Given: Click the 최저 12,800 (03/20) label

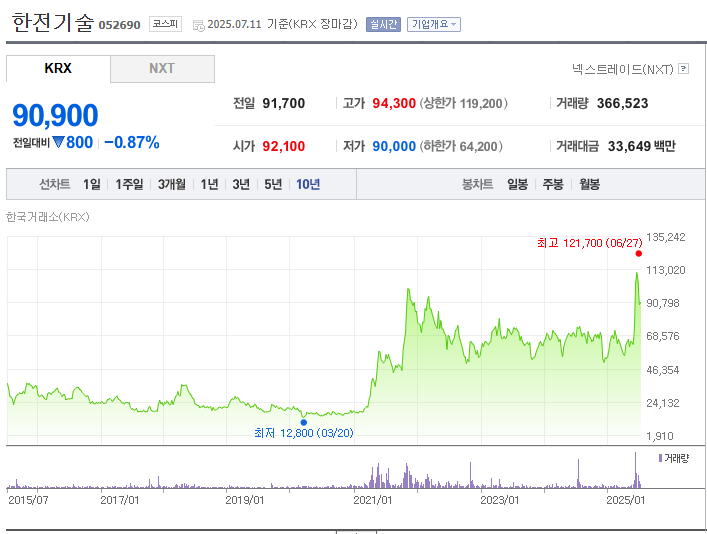Looking at the screenshot, I should click(x=304, y=433).
